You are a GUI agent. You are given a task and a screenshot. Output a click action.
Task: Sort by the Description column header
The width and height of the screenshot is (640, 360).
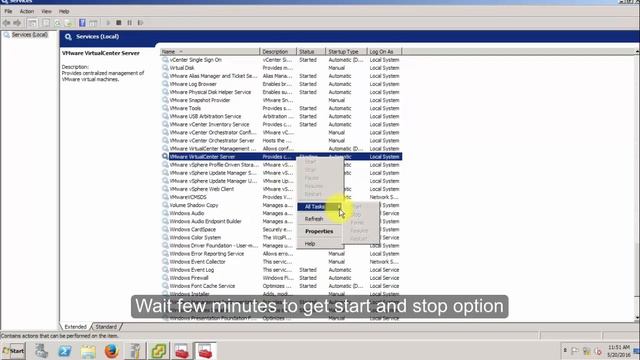coord(278,52)
